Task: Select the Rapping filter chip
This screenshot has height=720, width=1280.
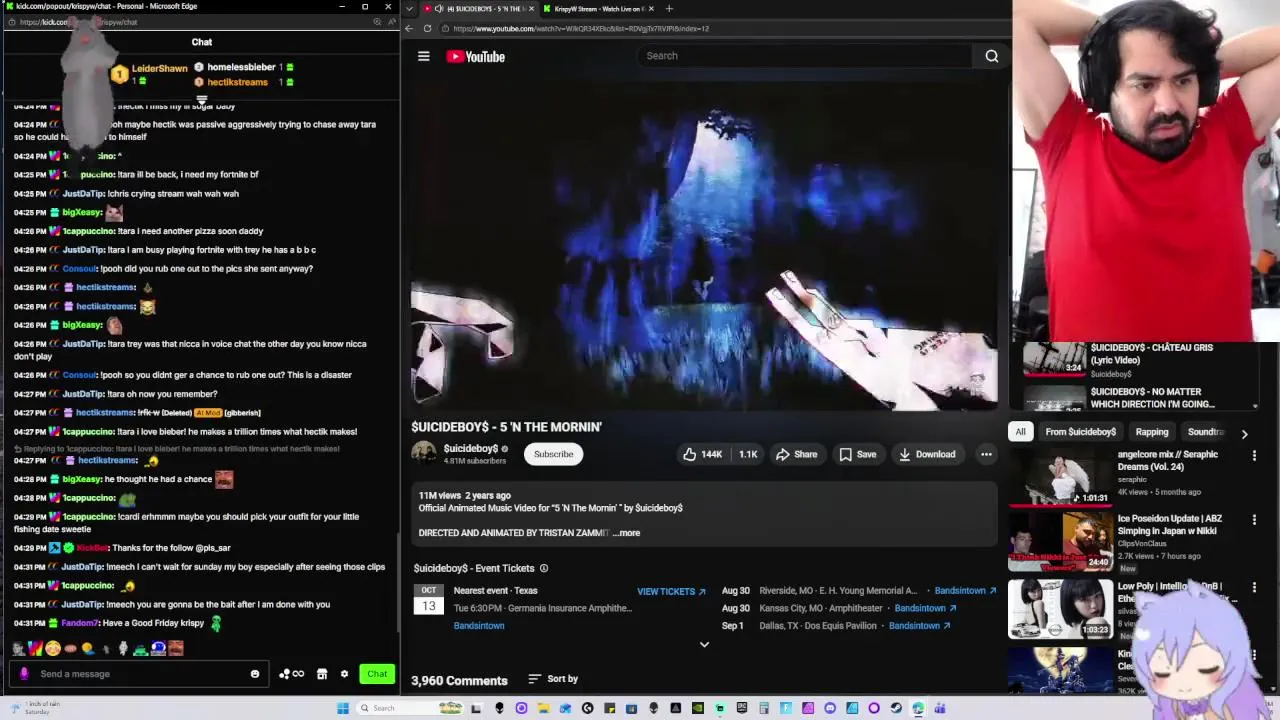Action: point(1151,432)
